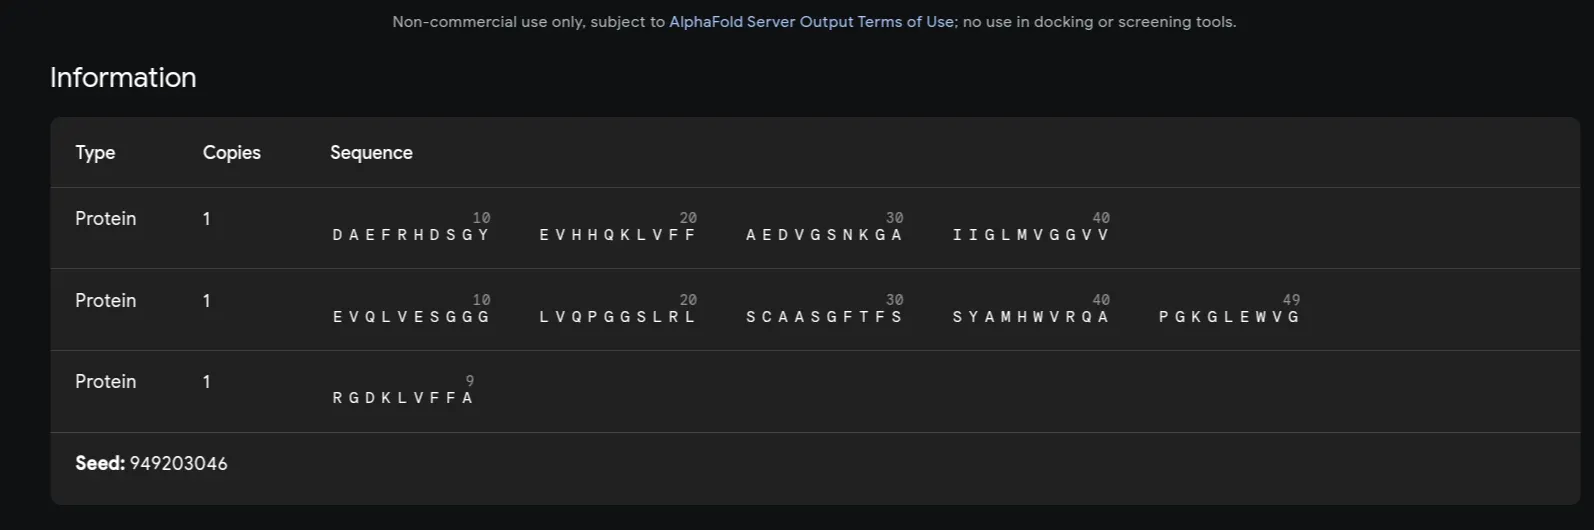
Task: Click the Copies column header
Action: 232,152
